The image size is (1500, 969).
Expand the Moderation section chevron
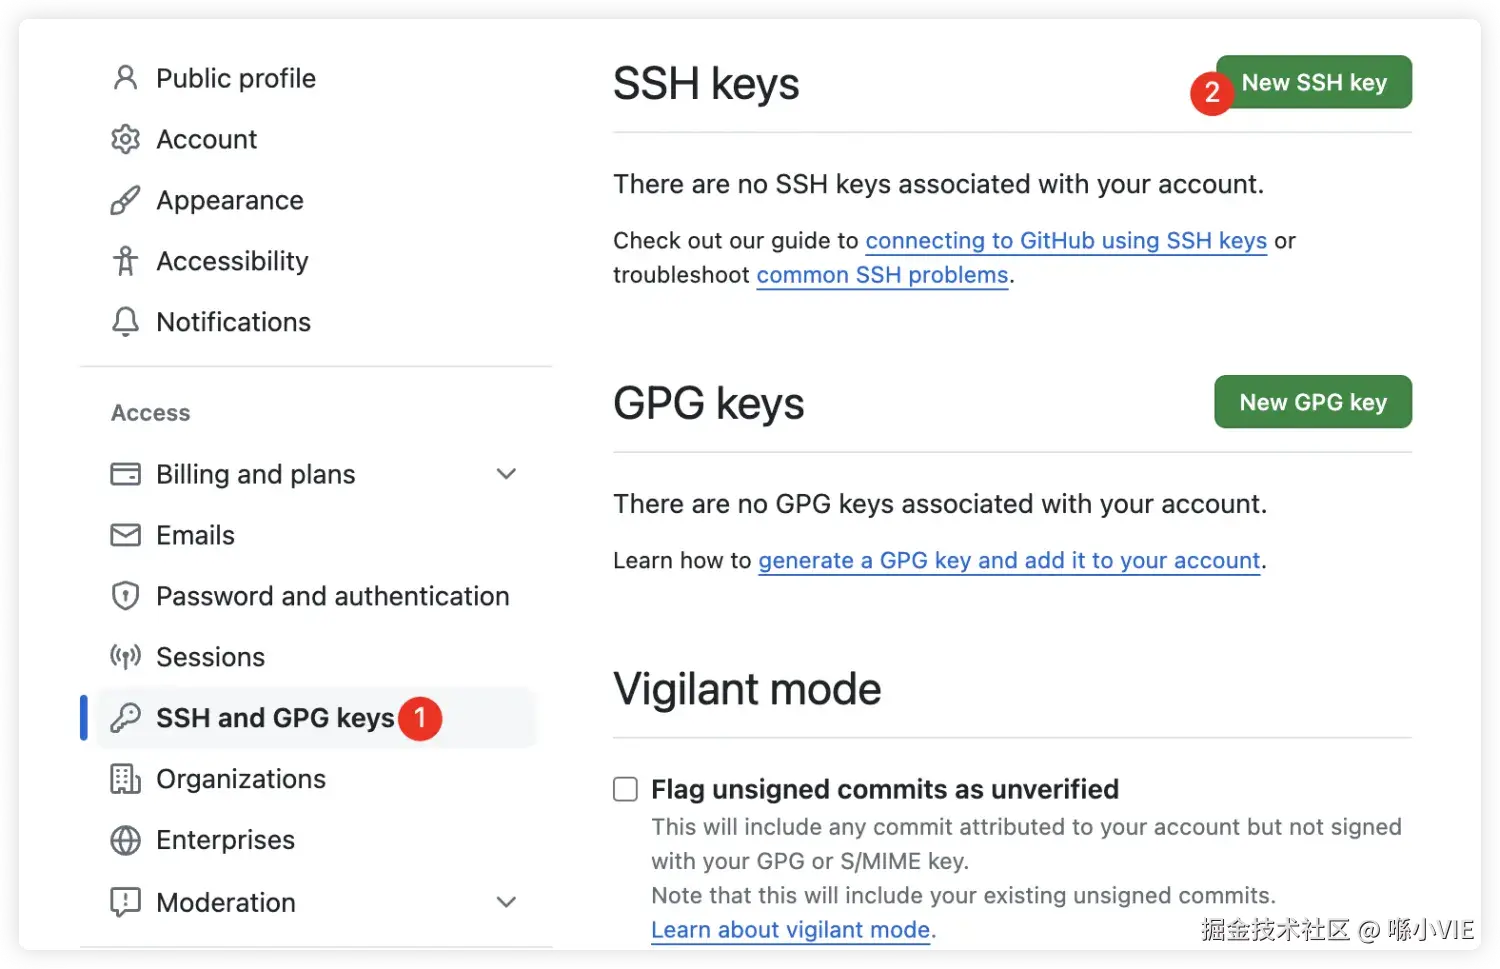(507, 902)
